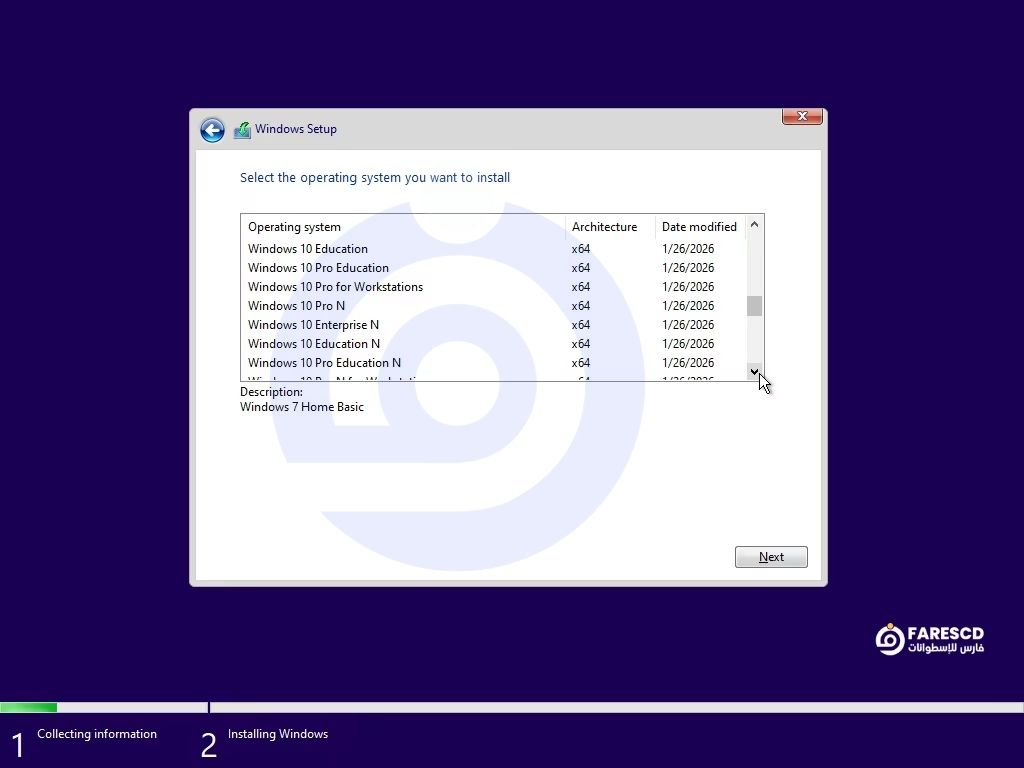Click the Installing Windows step label

tap(277, 734)
